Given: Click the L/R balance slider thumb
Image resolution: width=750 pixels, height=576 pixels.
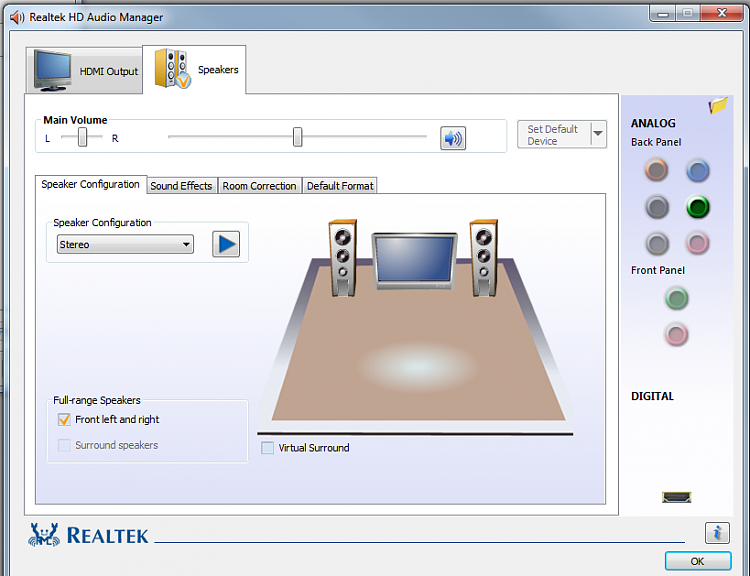Looking at the screenshot, I should (83, 137).
